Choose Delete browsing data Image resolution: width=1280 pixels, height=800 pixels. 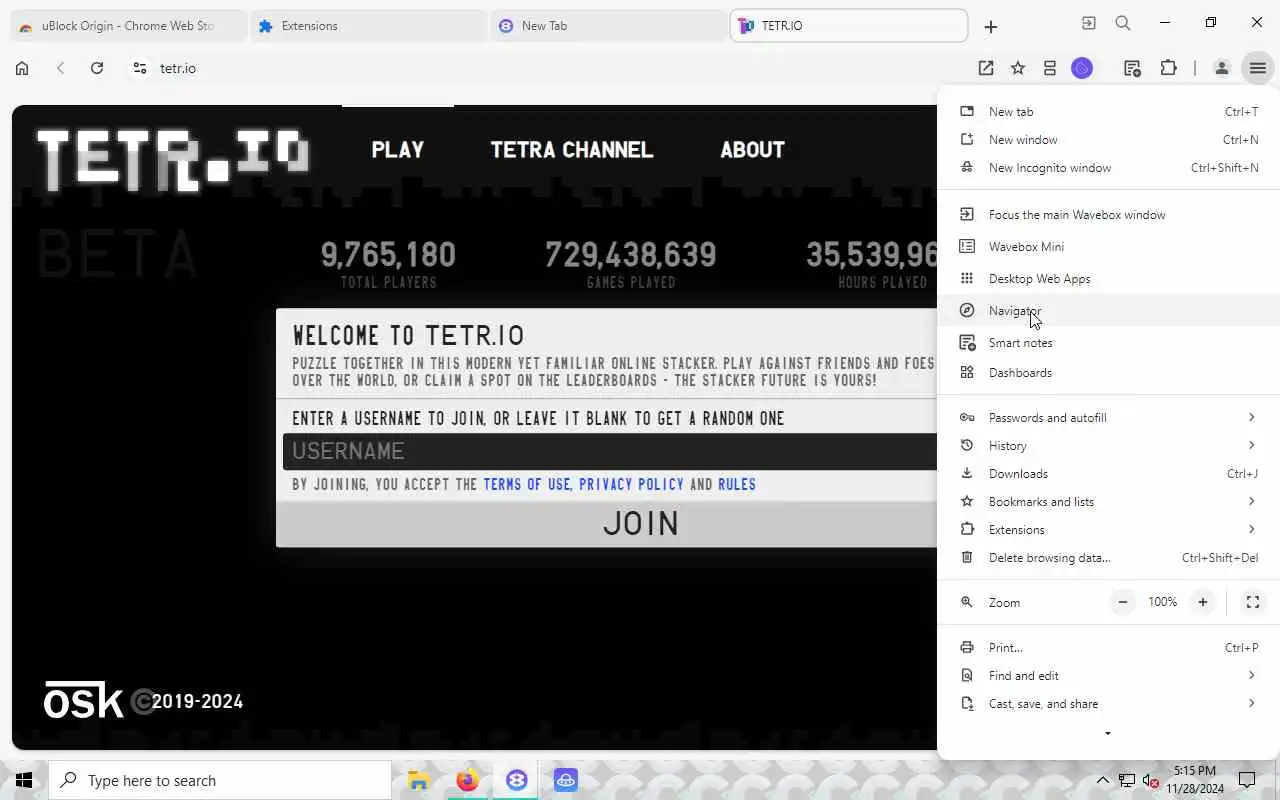[x=1108, y=558]
